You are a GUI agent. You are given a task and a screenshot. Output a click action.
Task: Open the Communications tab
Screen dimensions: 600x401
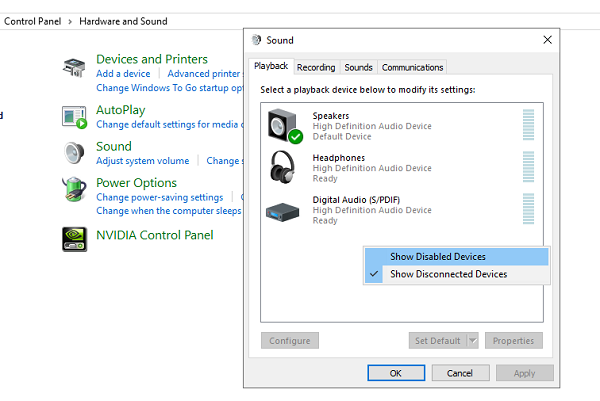point(412,68)
